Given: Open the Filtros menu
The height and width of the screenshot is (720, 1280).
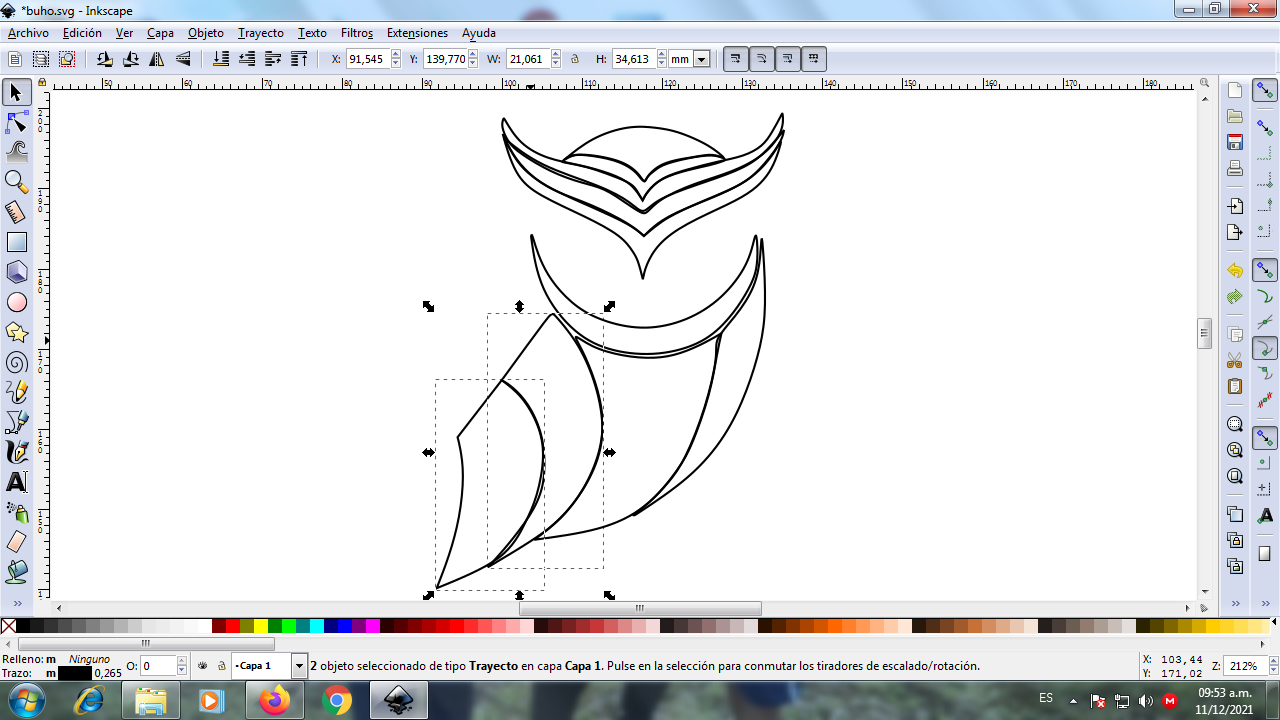Looking at the screenshot, I should point(357,33).
